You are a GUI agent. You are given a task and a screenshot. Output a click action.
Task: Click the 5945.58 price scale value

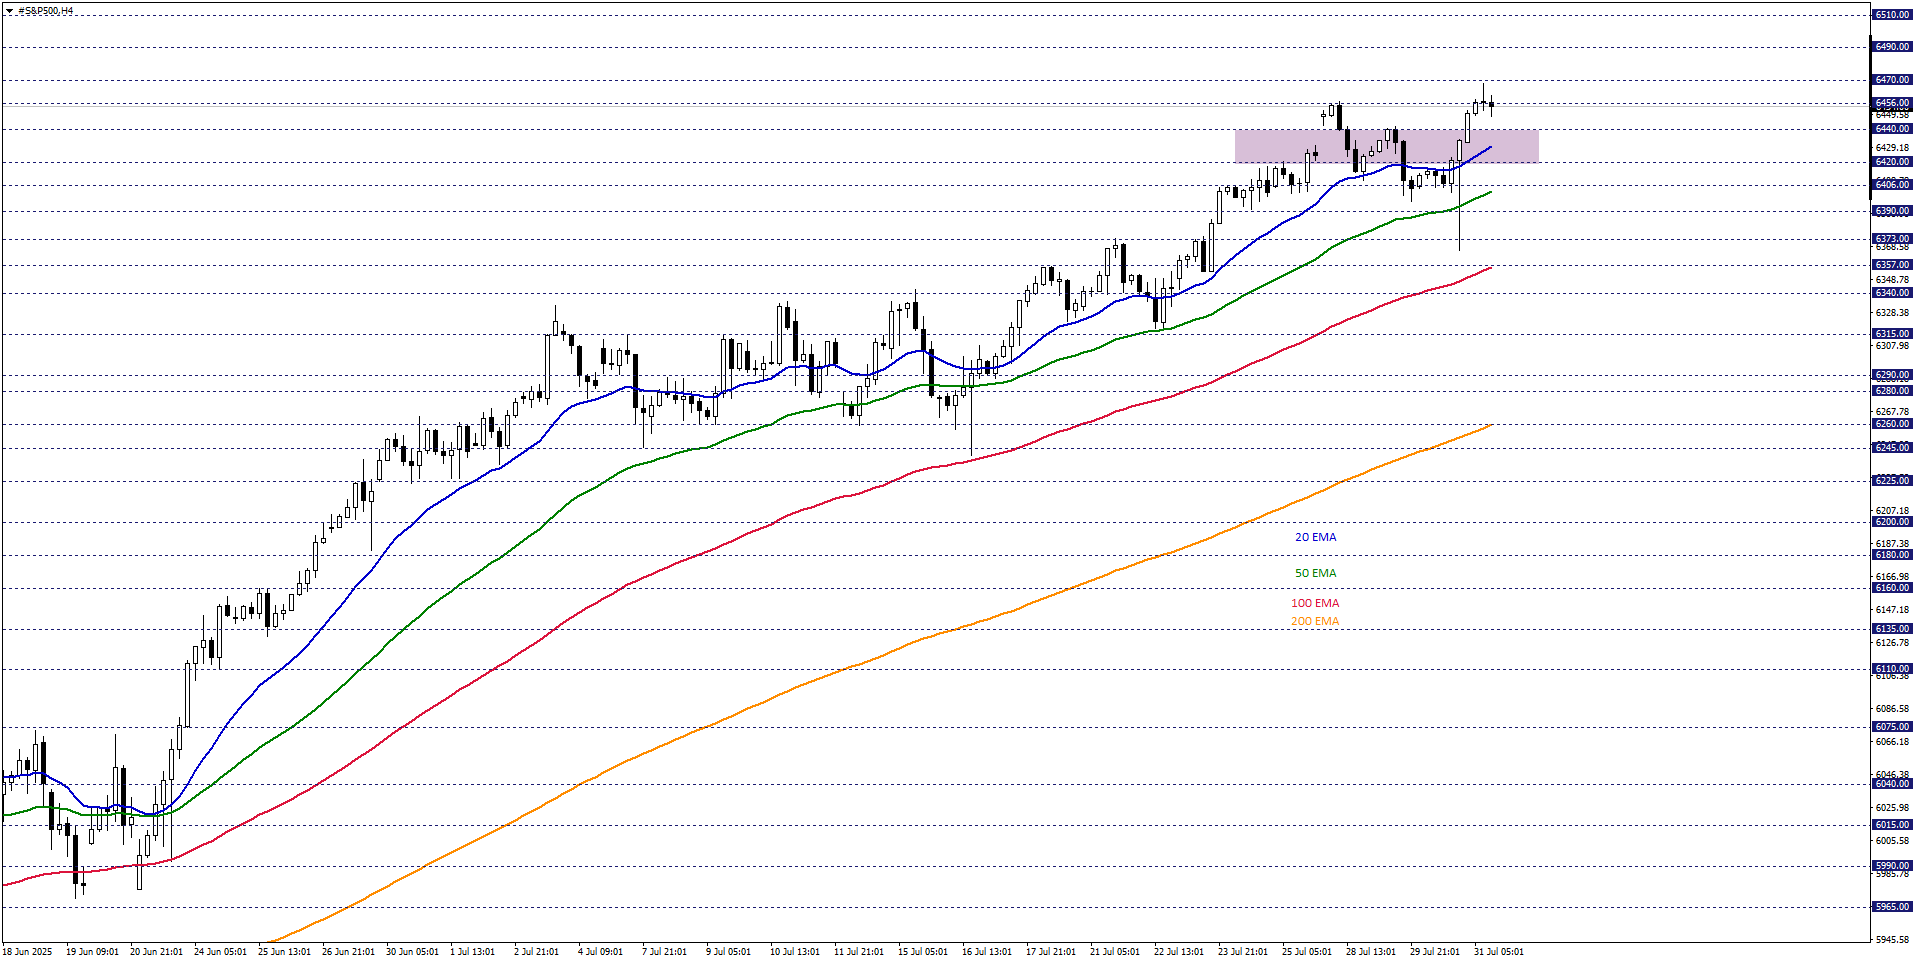pyautogui.click(x=1892, y=940)
